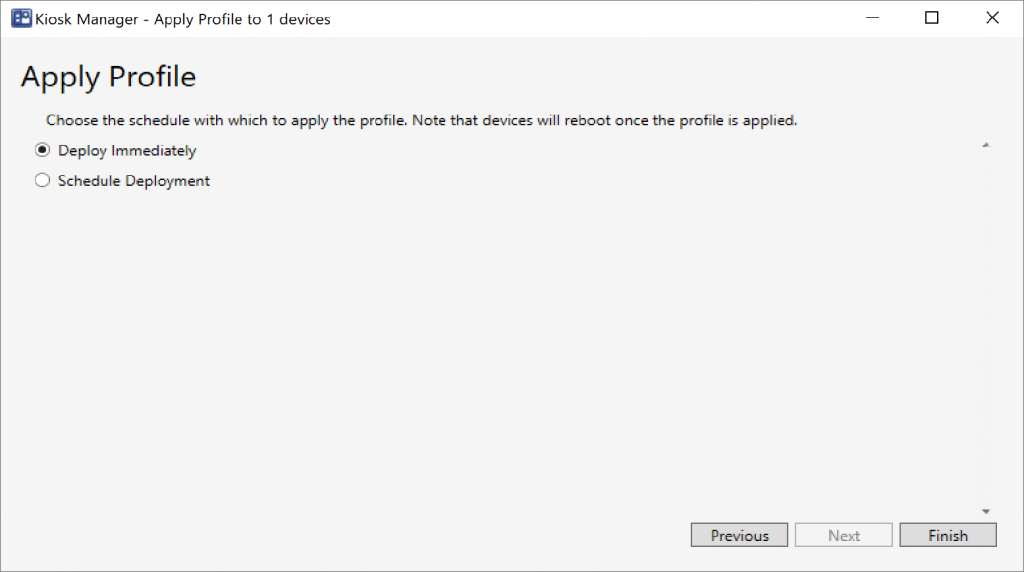This screenshot has height=572, width=1024.
Task: Maximize the Apply Profile window
Action: pos(932,18)
